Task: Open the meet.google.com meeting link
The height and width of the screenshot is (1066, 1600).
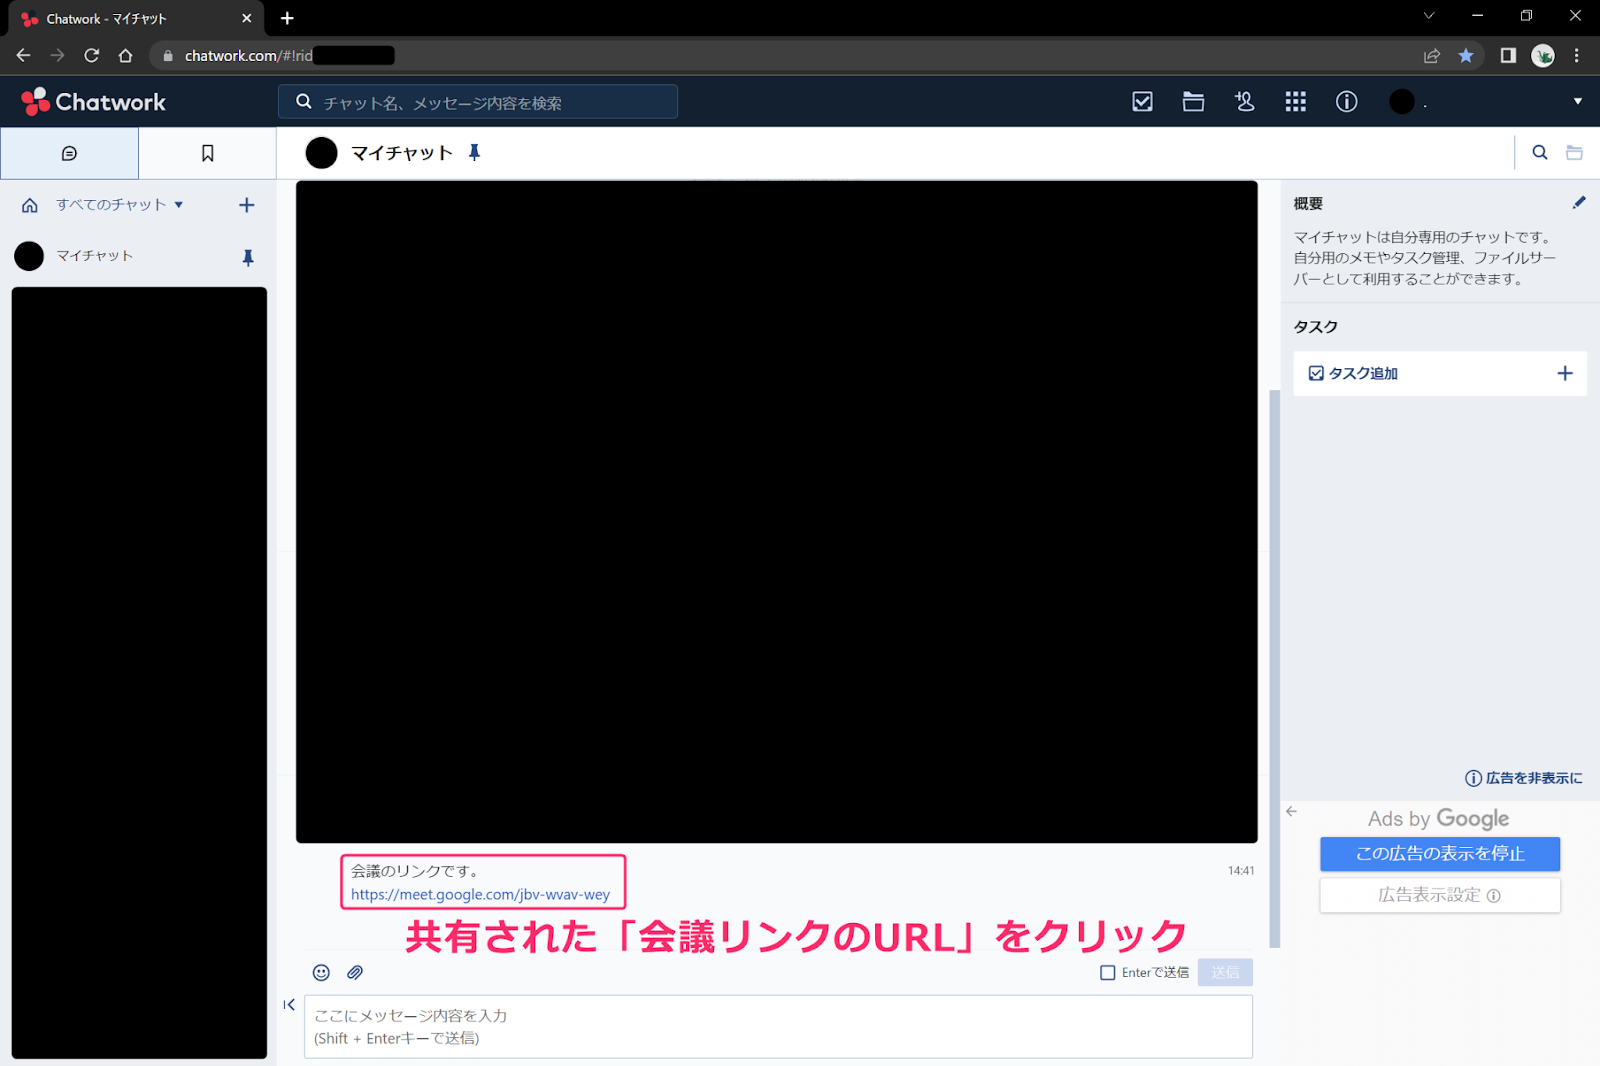Action: pos(480,895)
